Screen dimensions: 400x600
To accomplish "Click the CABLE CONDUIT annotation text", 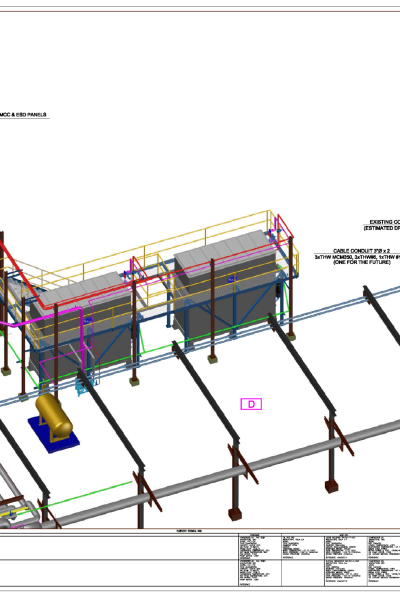I will tap(361, 251).
